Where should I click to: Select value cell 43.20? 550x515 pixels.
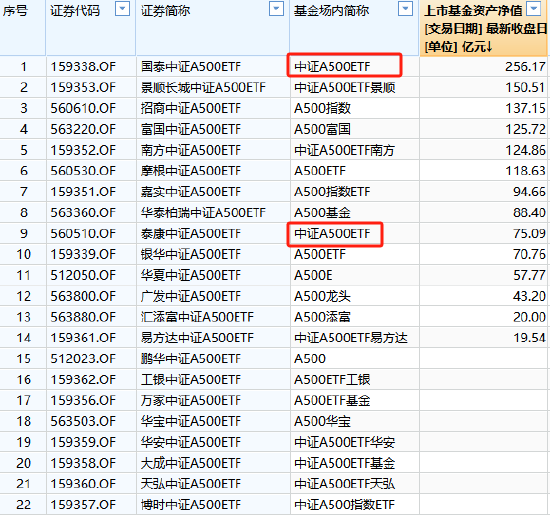point(484,296)
